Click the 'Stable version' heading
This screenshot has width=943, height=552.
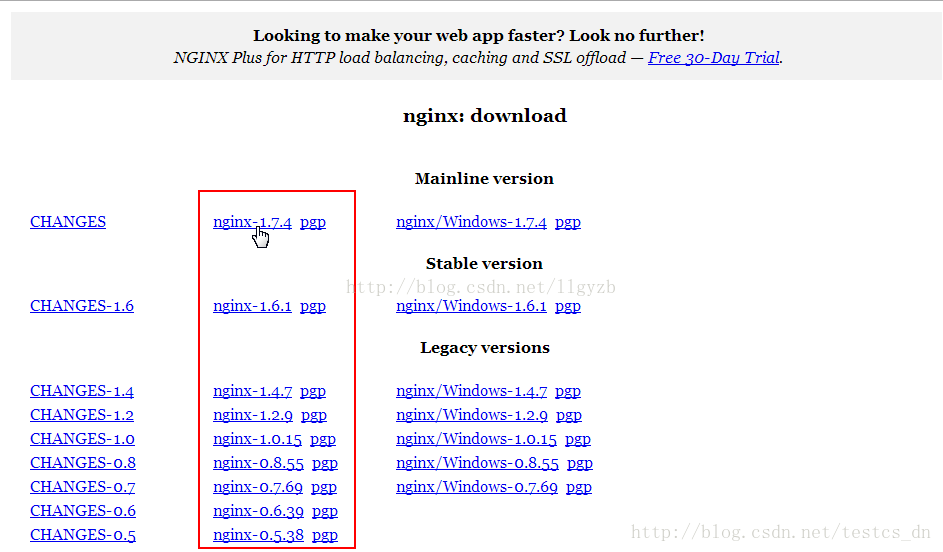484,263
